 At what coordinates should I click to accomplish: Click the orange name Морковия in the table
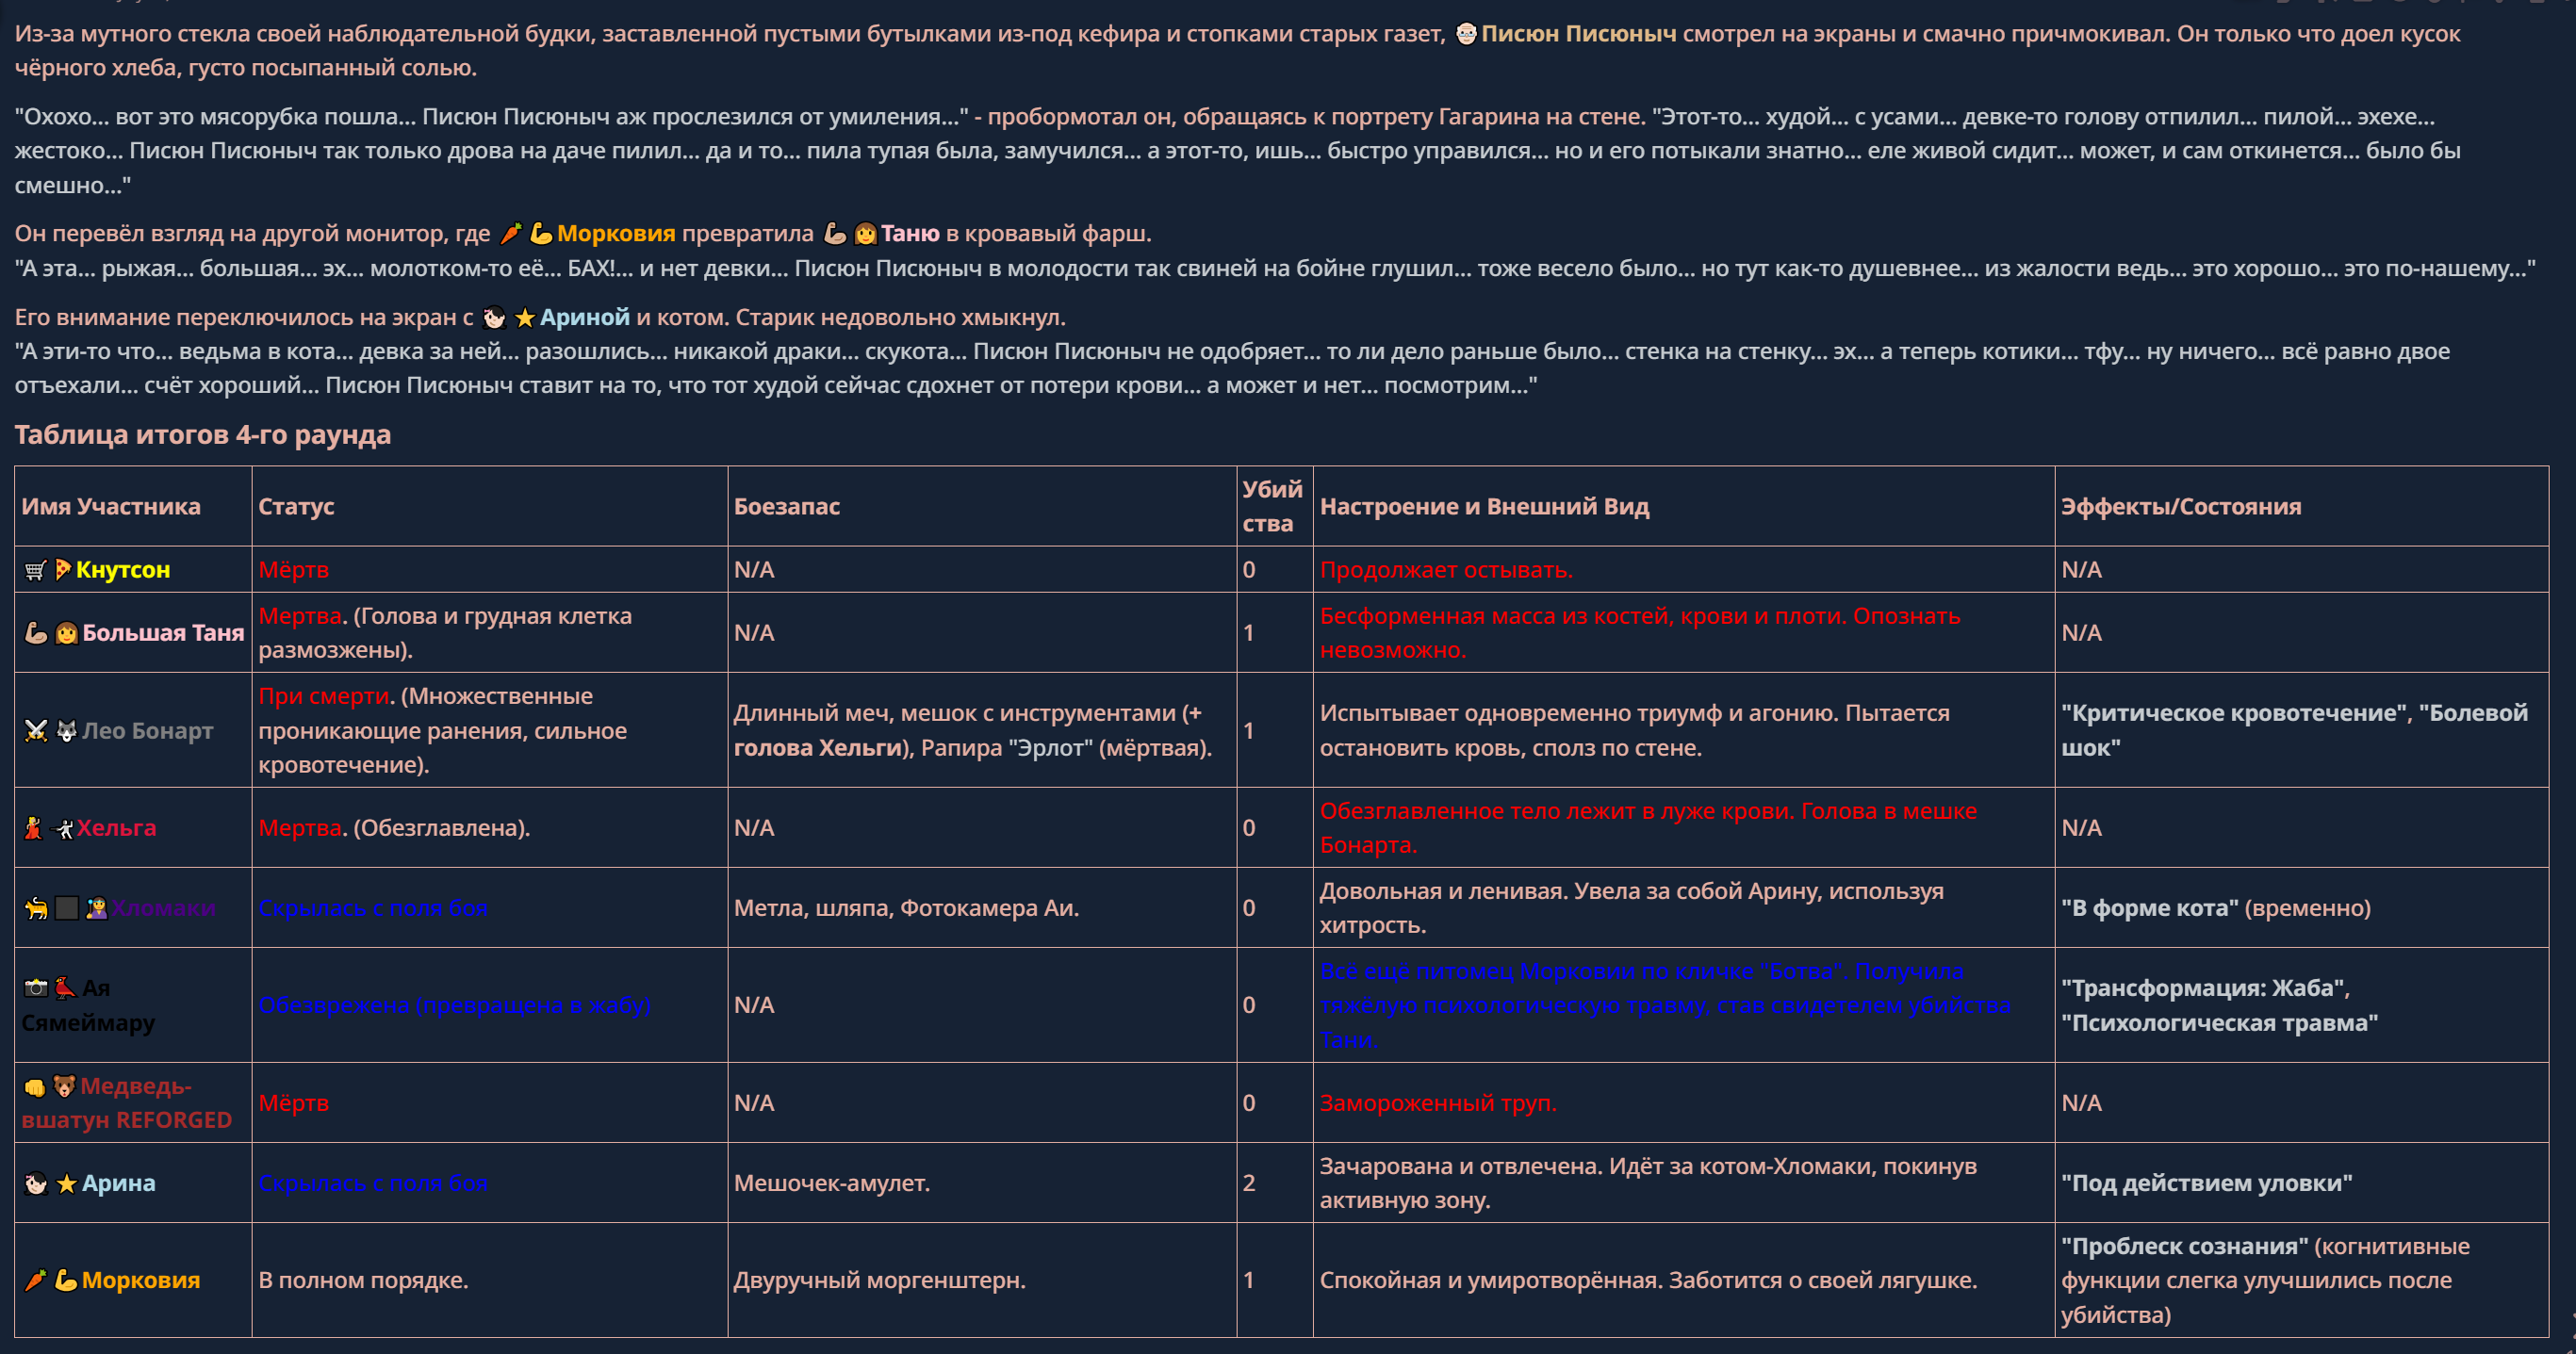(x=141, y=1280)
